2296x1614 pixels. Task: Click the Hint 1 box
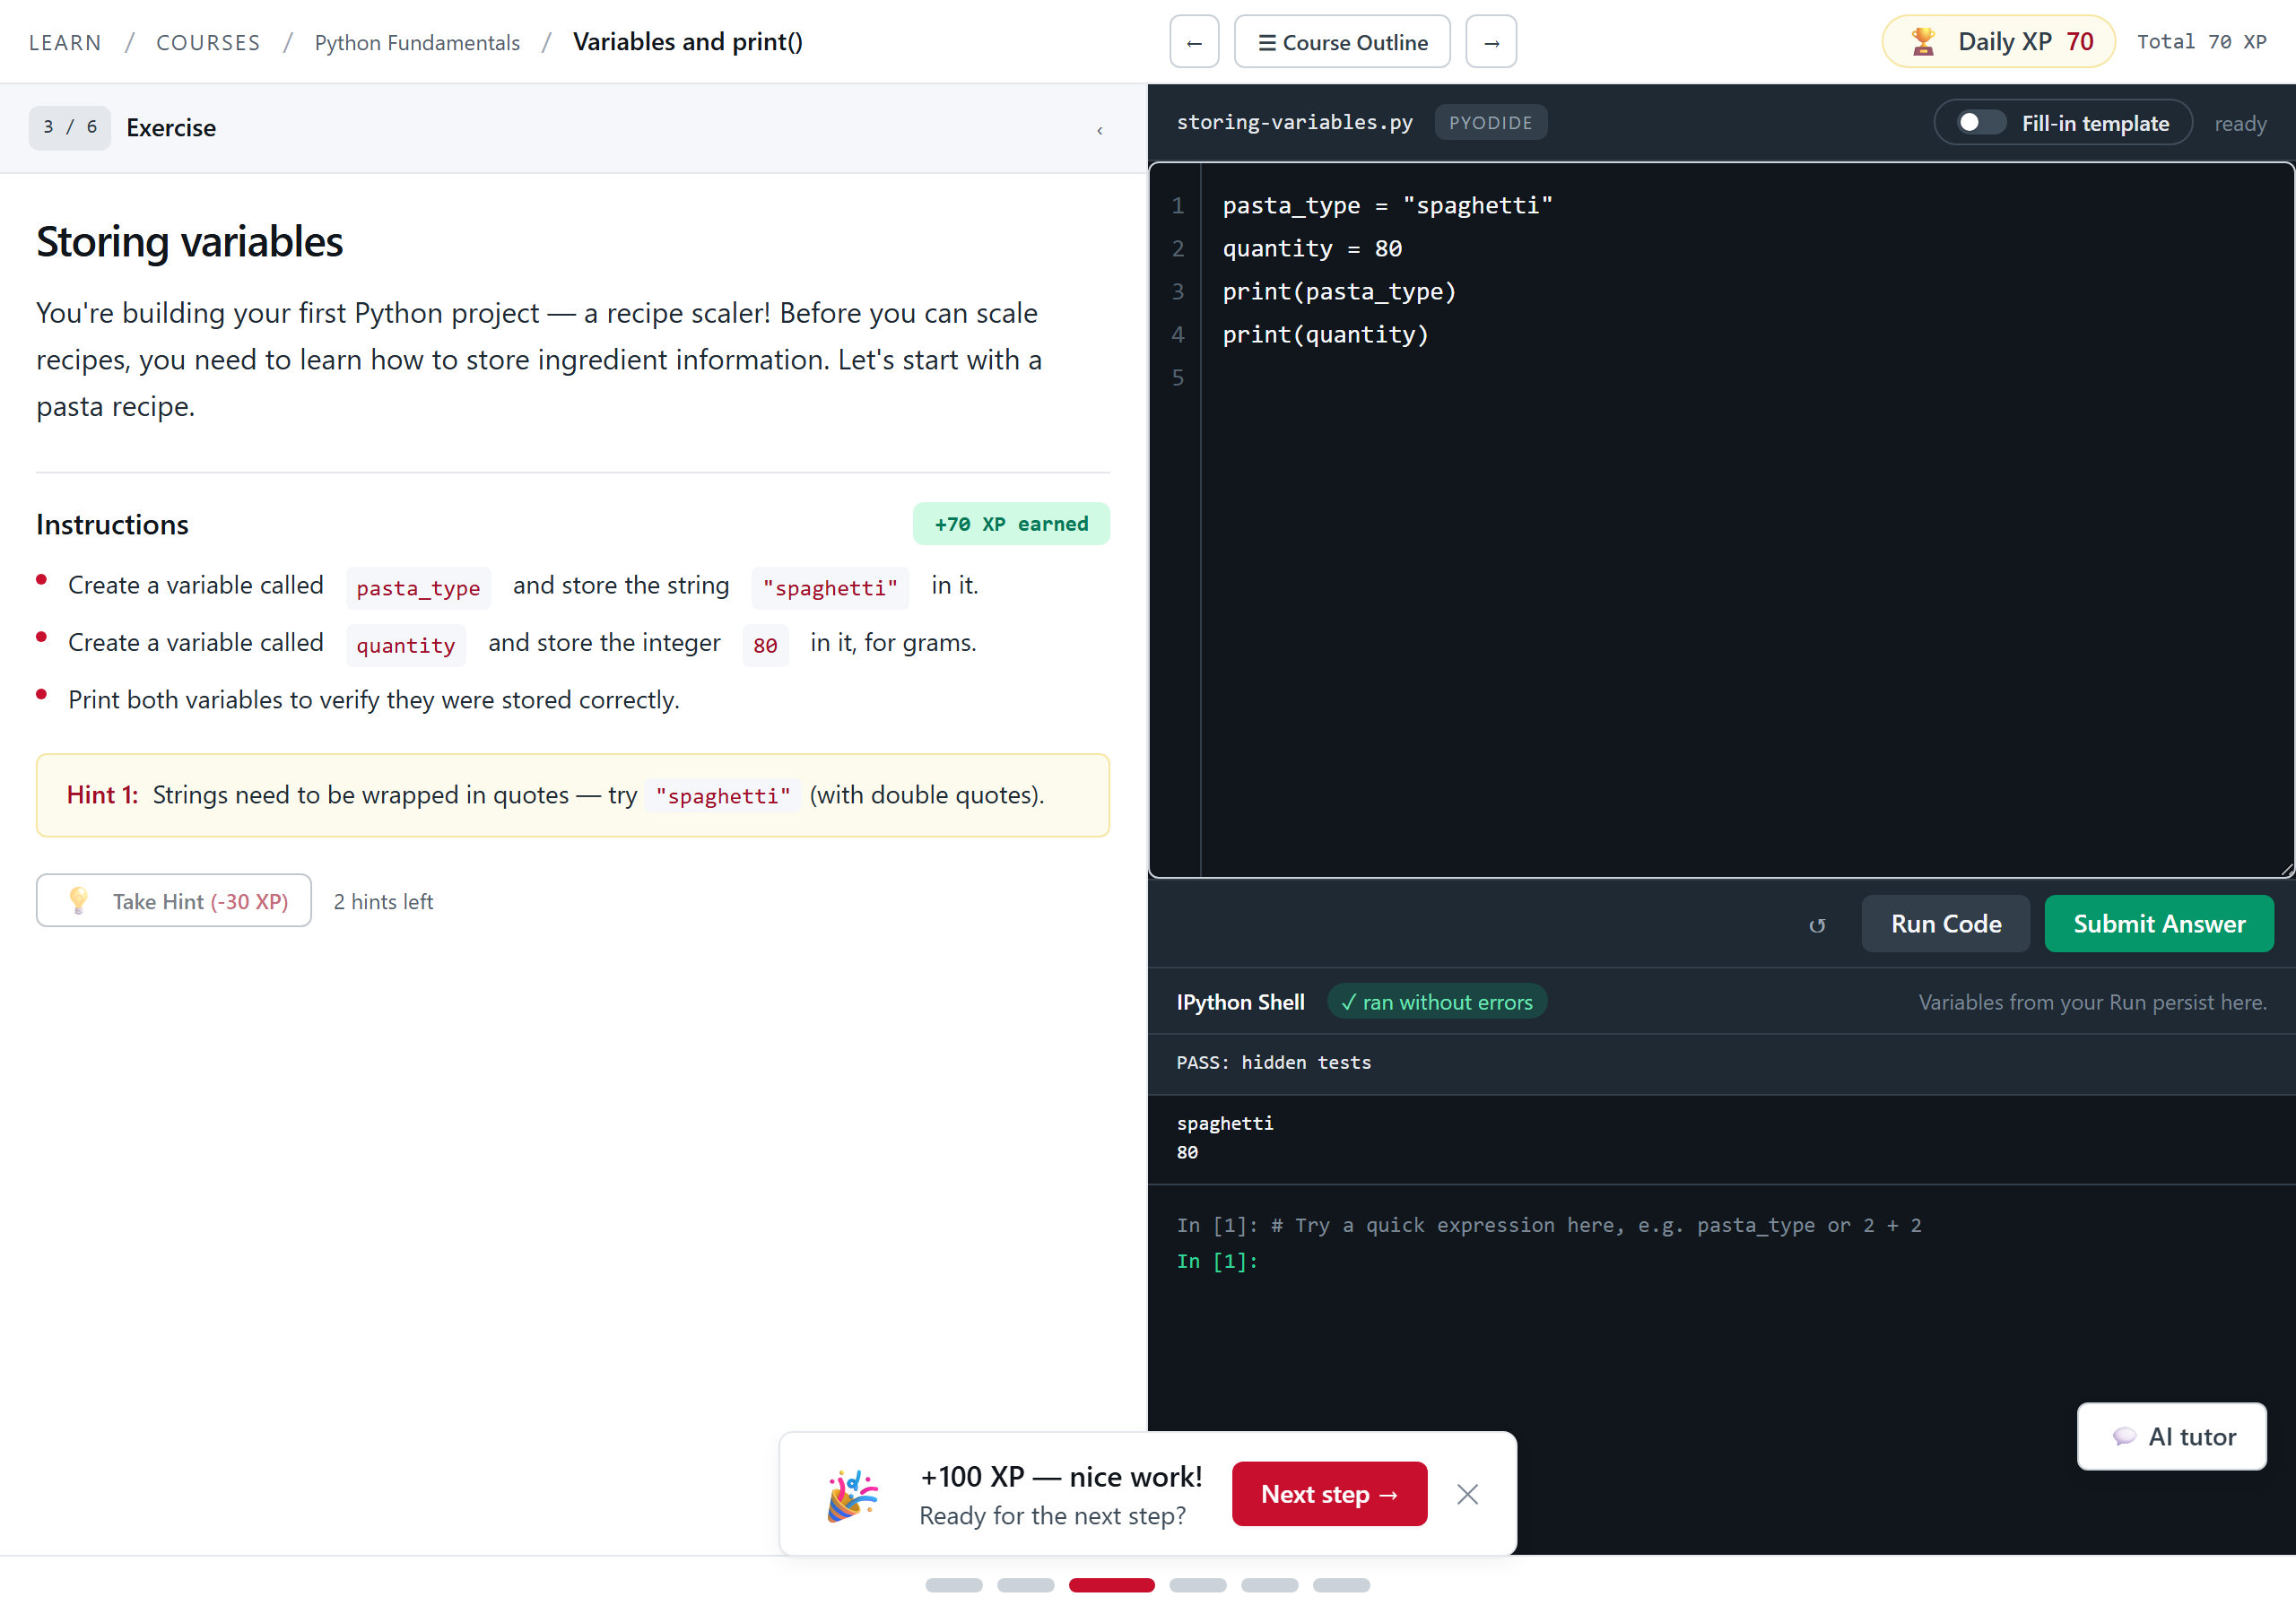[x=572, y=794]
